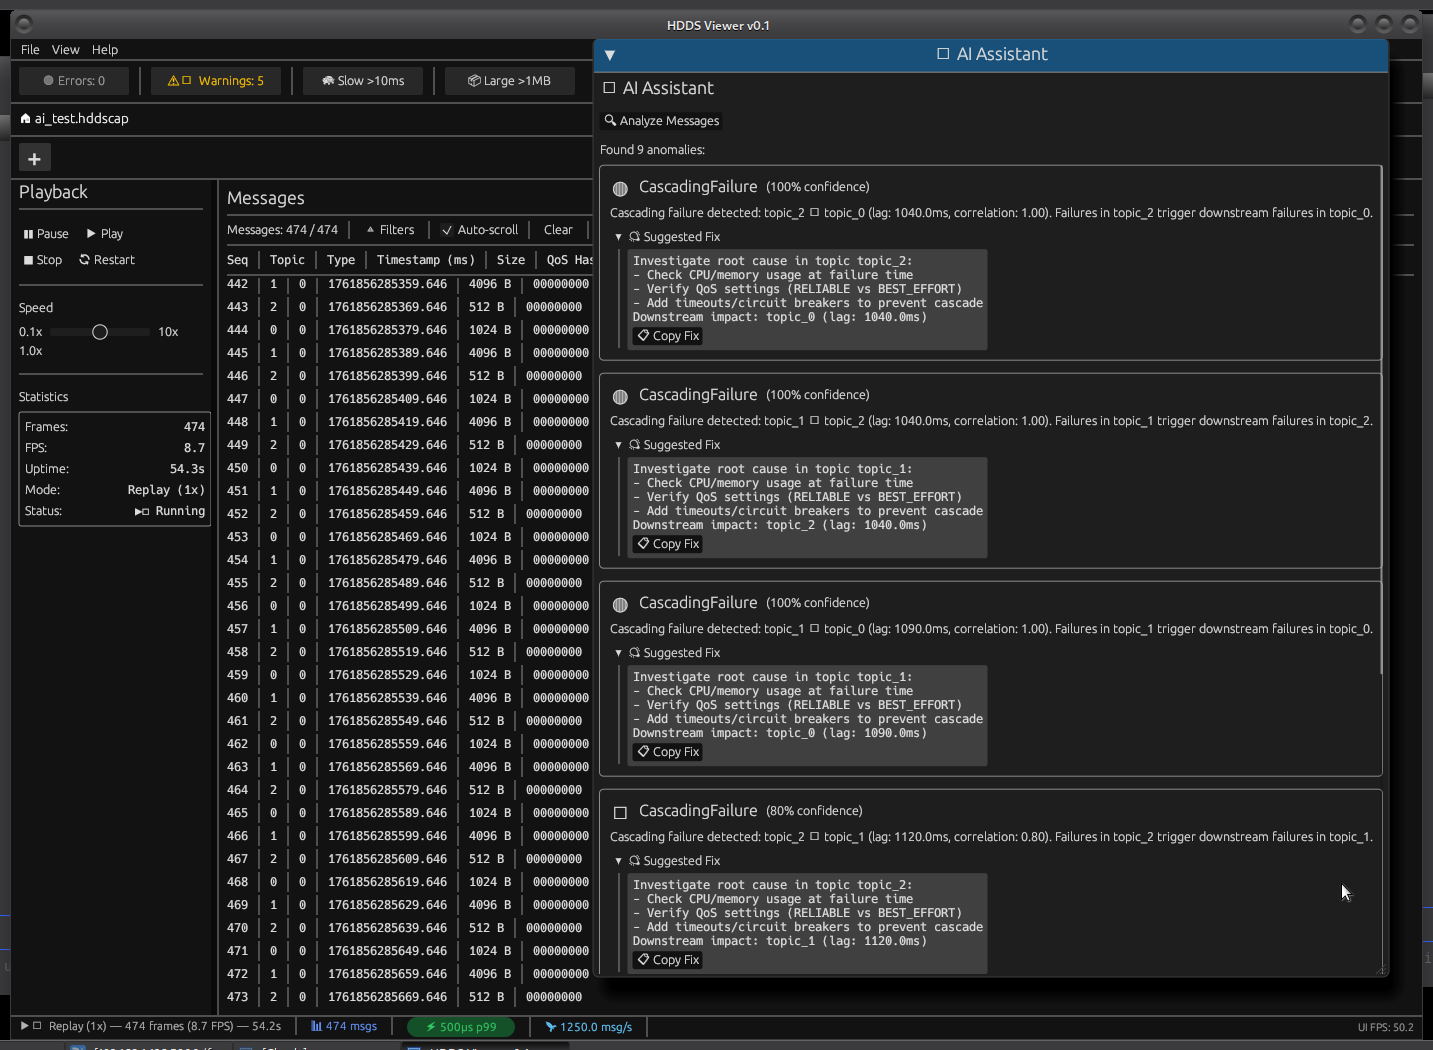Screen dimensions: 1433x1050
Task: Toggle the Slow >10ms filter
Action: [x=363, y=81]
